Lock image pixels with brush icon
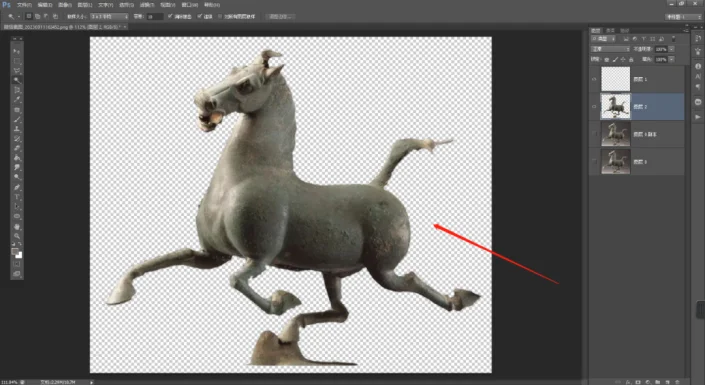The image size is (705, 385). [x=615, y=59]
